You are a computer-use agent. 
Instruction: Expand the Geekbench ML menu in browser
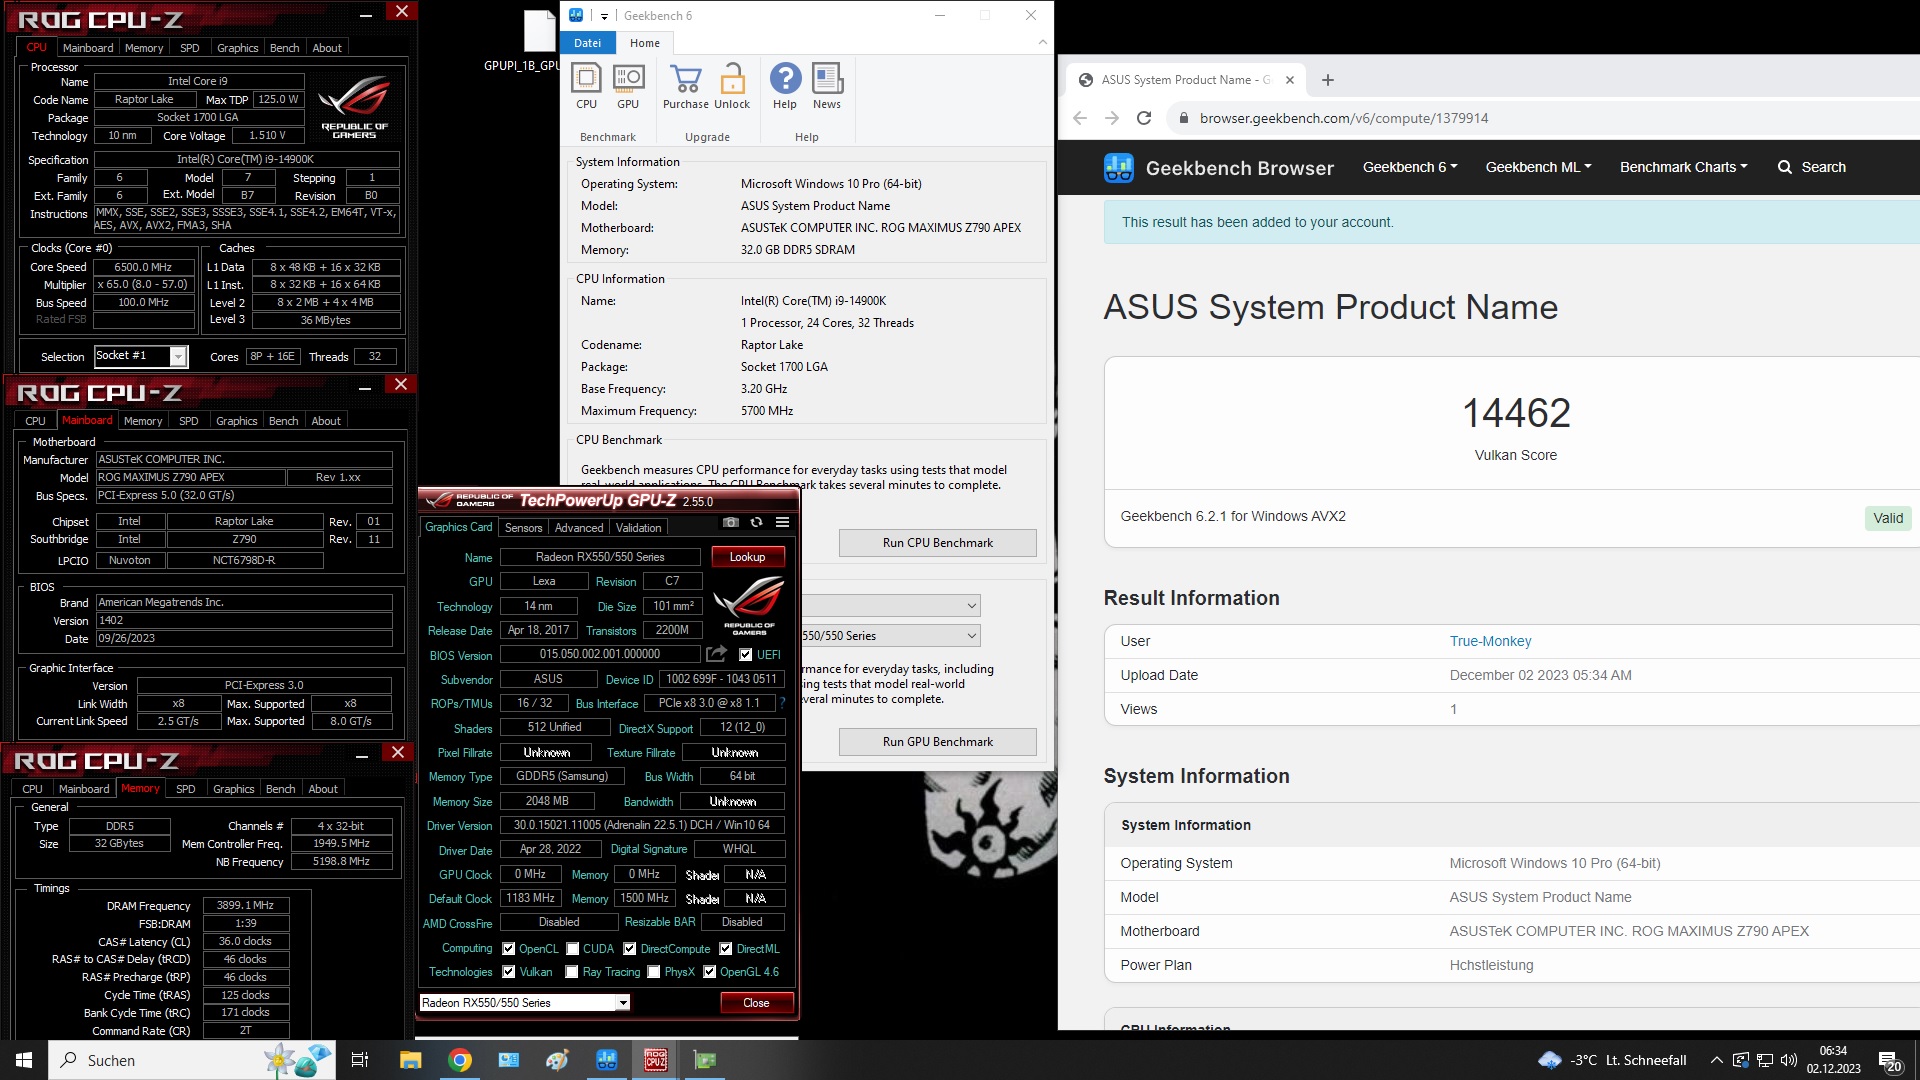point(1538,167)
